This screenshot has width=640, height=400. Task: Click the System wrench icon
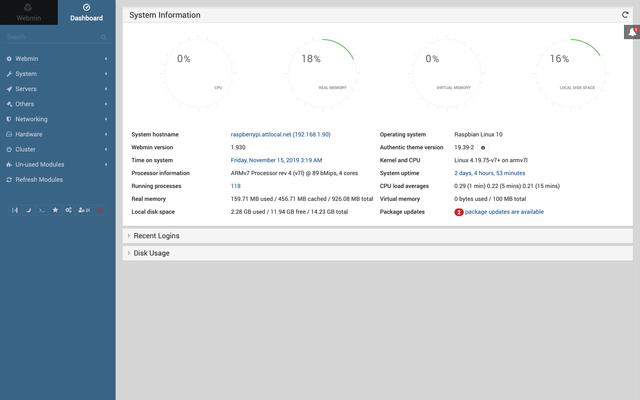[9, 74]
